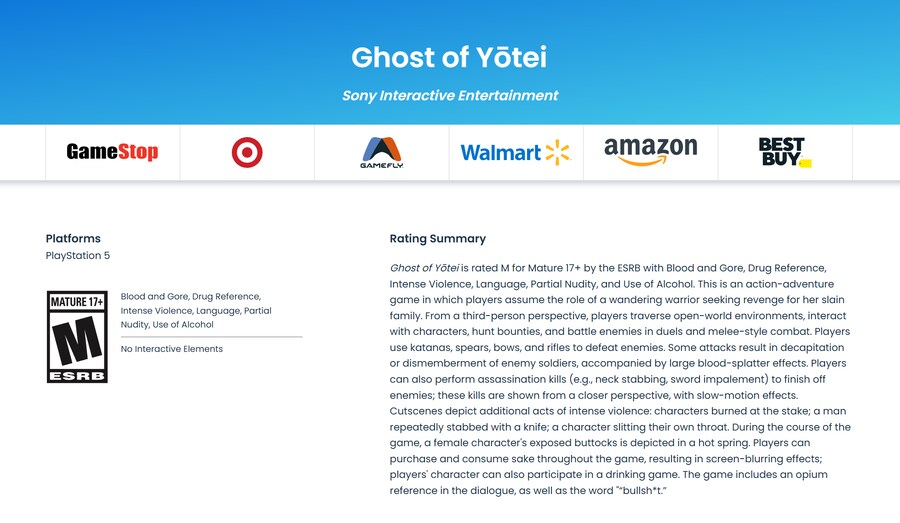This screenshot has height=523, width=900.
Task: Click the large M rating letter
Action: coord(77,340)
